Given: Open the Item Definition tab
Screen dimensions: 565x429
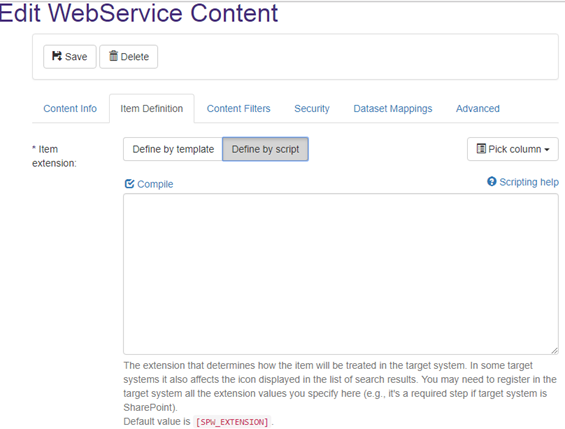Looking at the screenshot, I should tap(152, 109).
